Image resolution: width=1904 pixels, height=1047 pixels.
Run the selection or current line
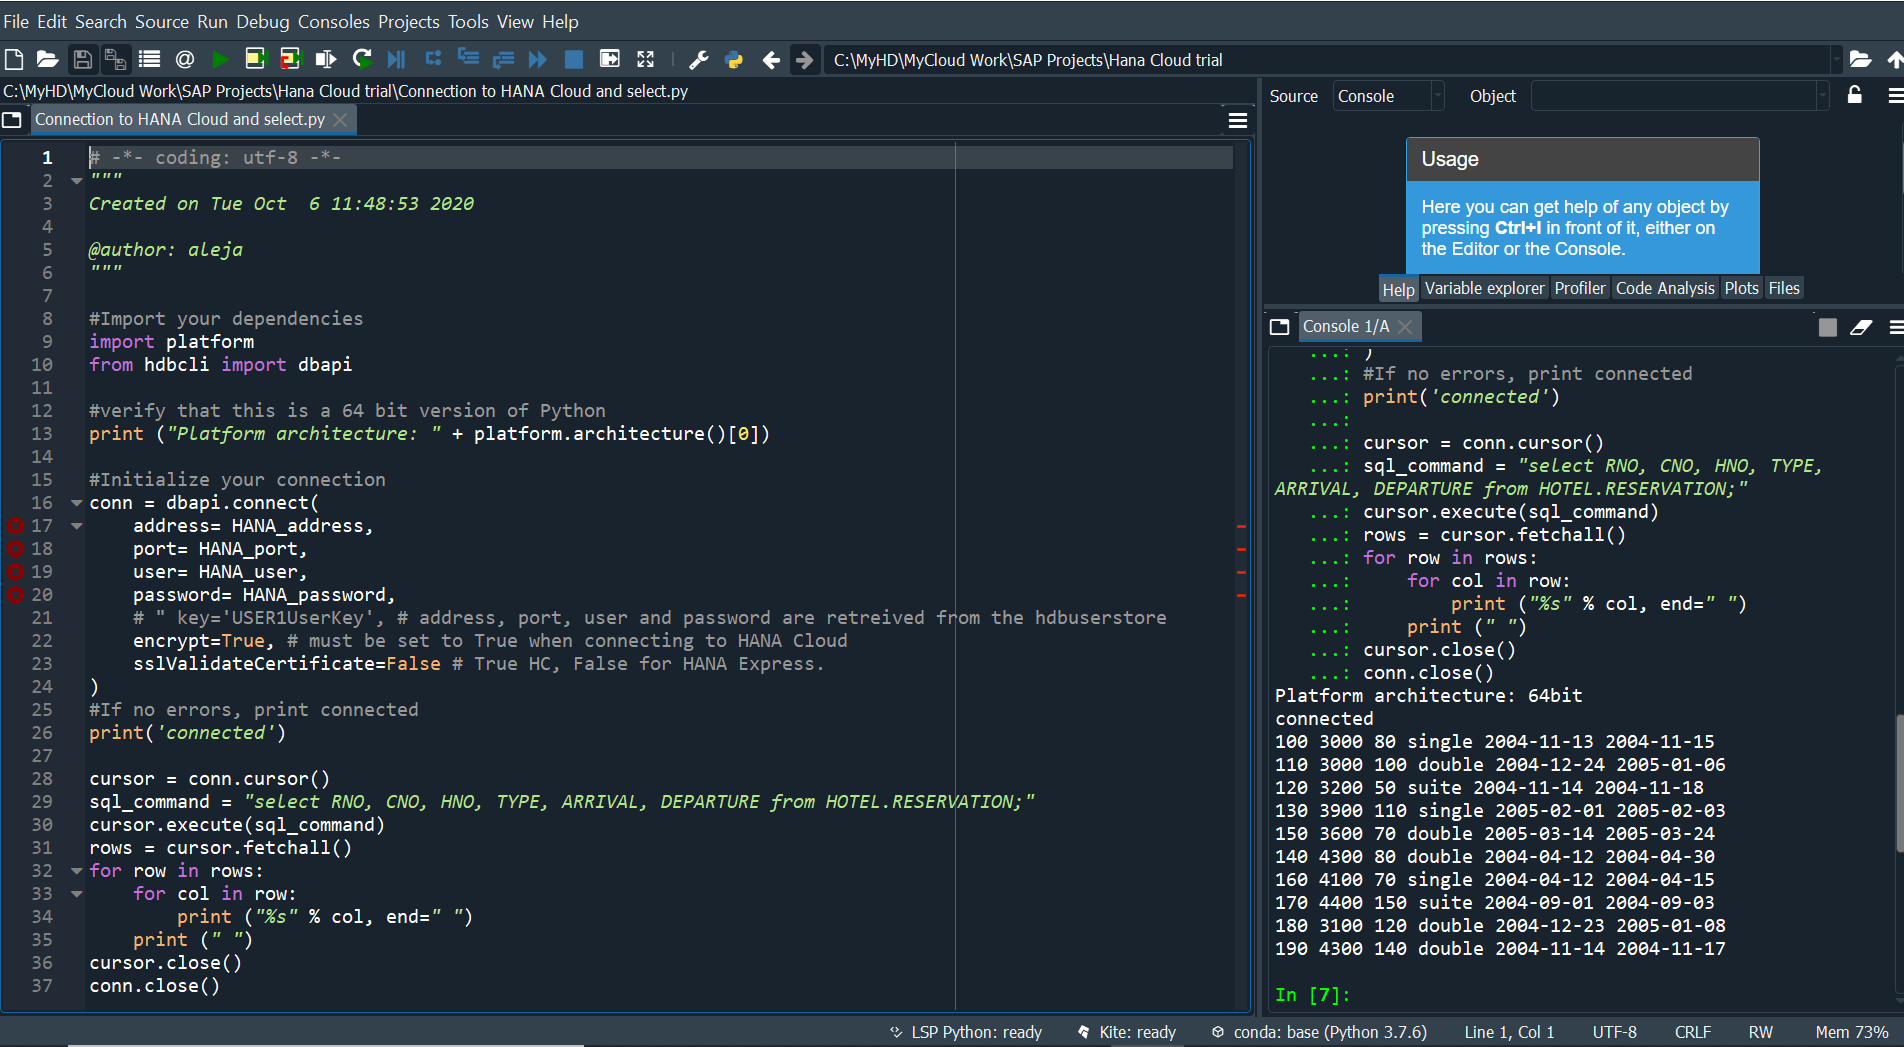pos(326,60)
